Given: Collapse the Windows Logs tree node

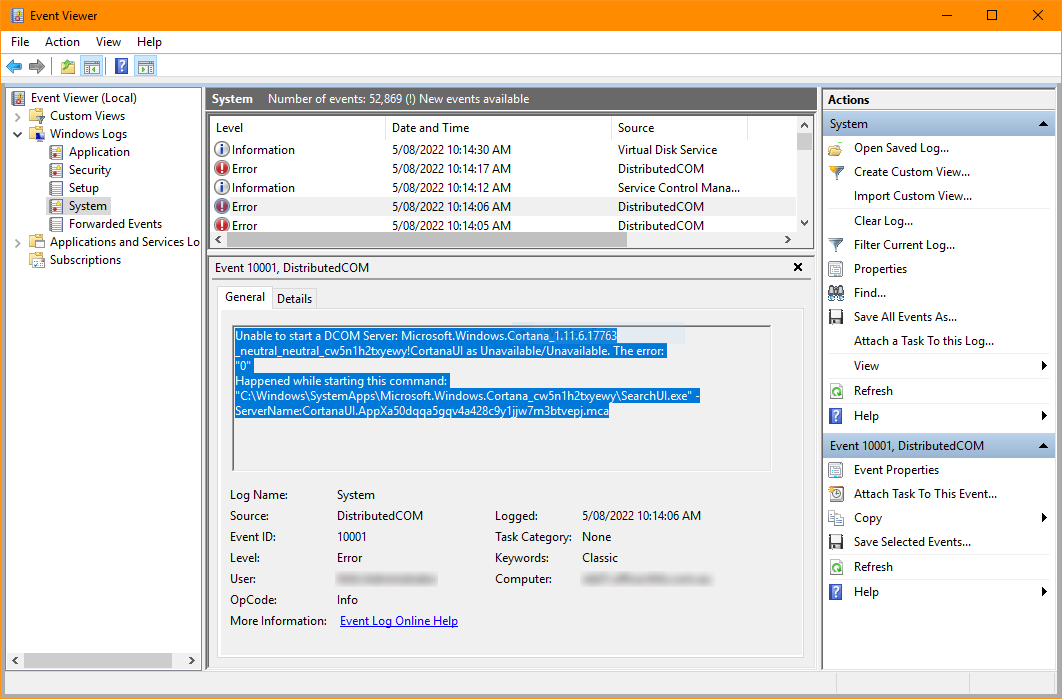Looking at the screenshot, I should click(17, 133).
